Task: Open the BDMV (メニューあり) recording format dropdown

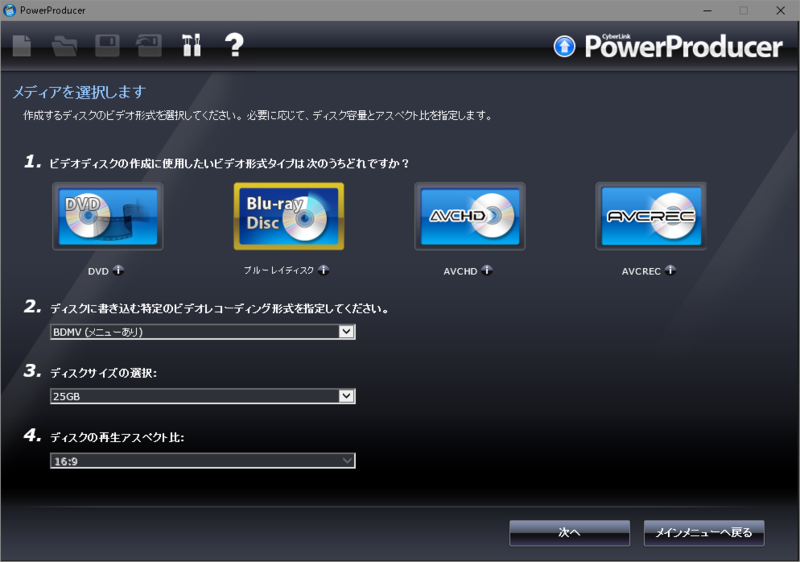Action: [x=203, y=332]
